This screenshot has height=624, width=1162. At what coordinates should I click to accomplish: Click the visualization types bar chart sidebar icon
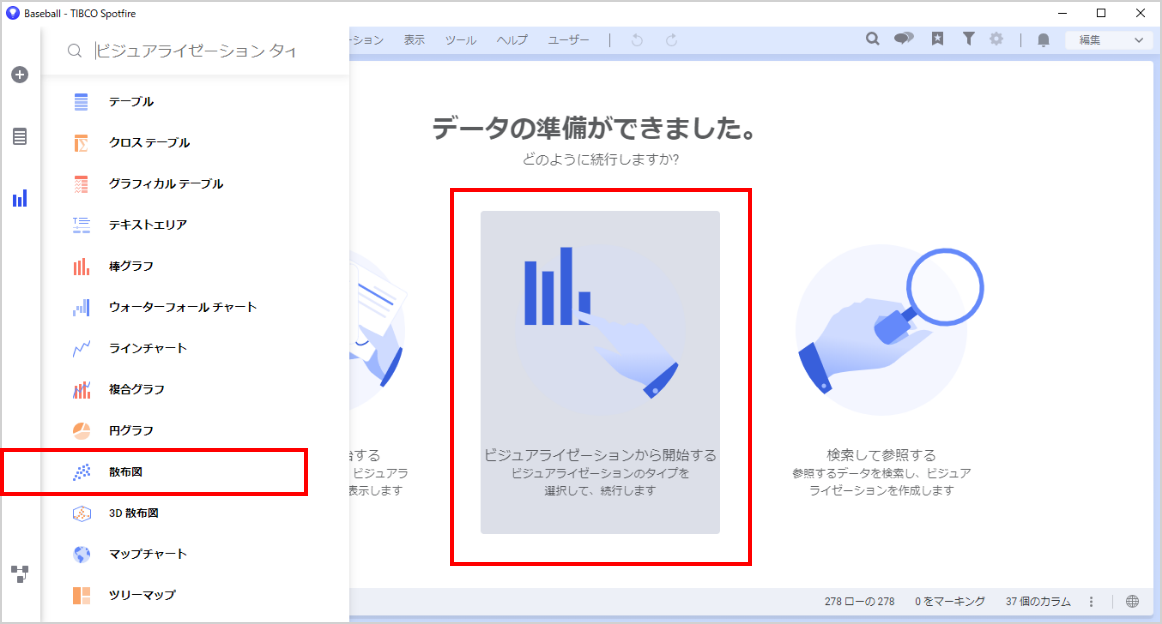pyautogui.click(x=20, y=198)
